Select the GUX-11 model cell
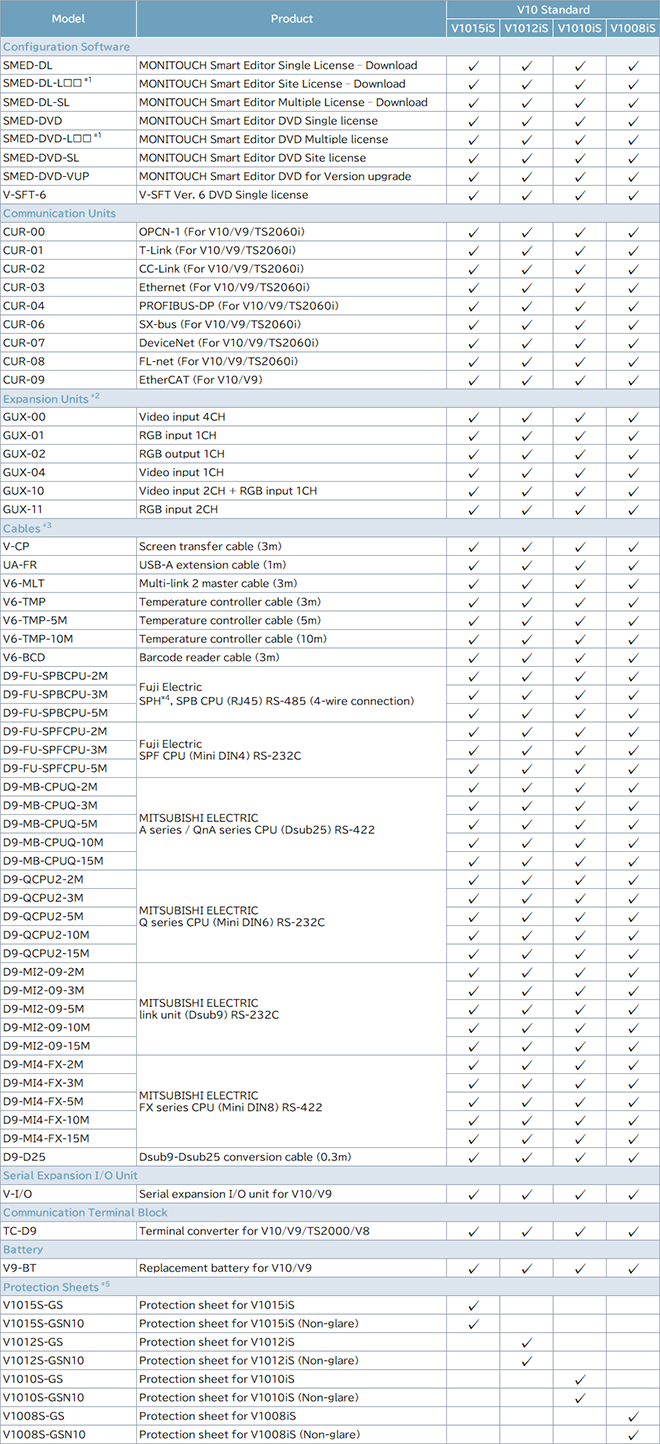The height and width of the screenshot is (1444, 660). pyautogui.click(x=68, y=509)
